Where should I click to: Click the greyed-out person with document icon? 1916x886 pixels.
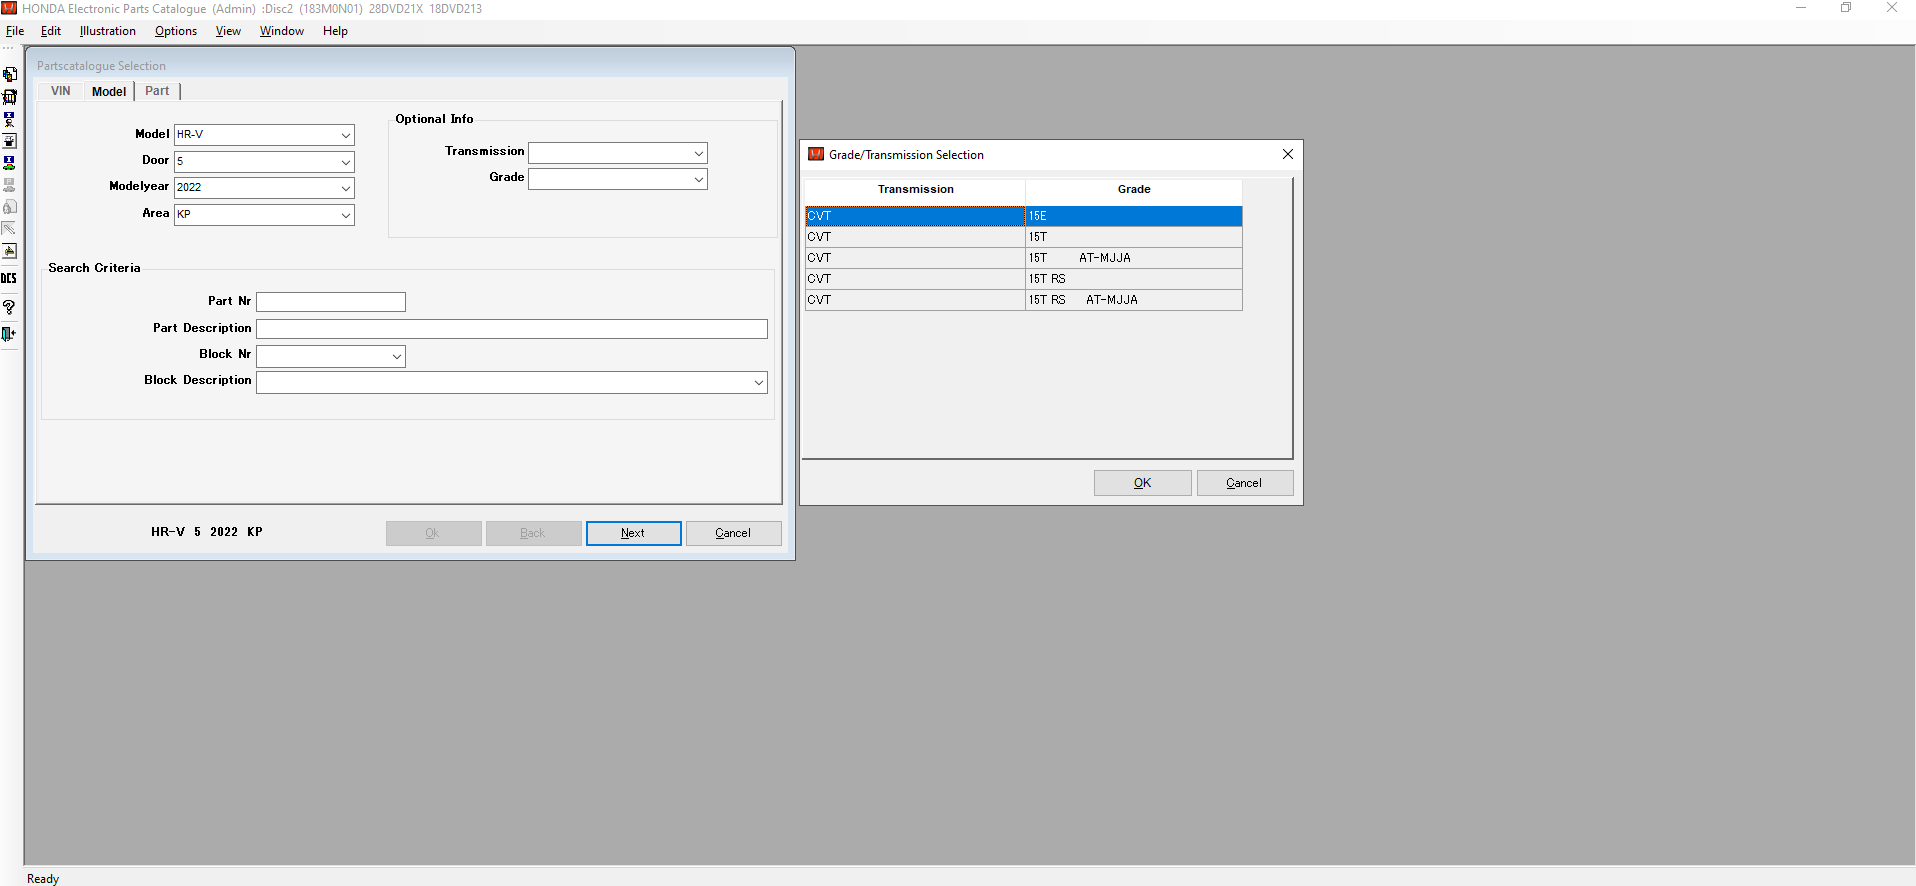tap(9, 207)
